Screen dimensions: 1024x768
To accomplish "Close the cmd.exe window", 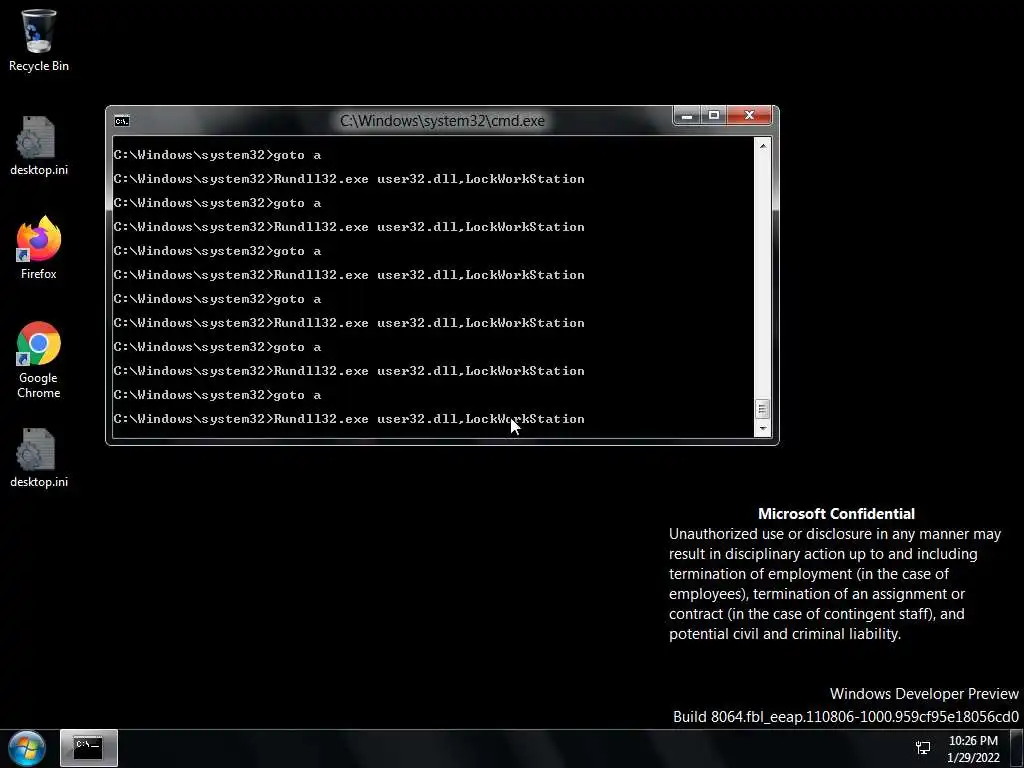I will (750, 116).
